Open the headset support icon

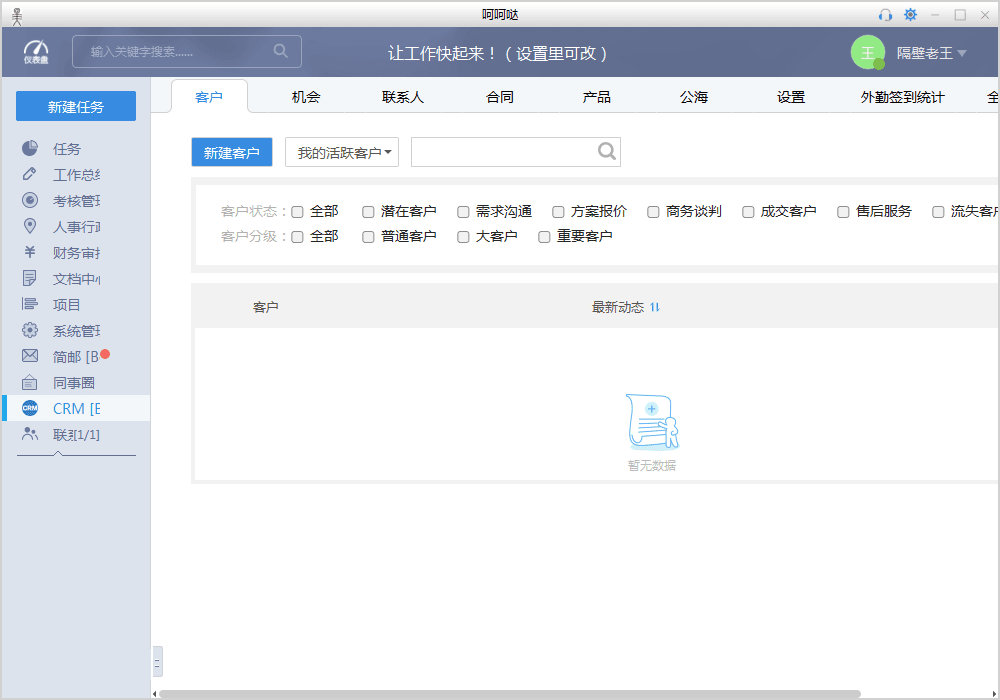point(885,15)
